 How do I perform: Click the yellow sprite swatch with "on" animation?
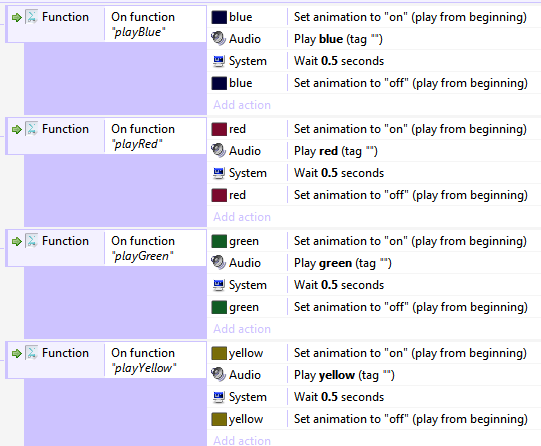[219, 353]
